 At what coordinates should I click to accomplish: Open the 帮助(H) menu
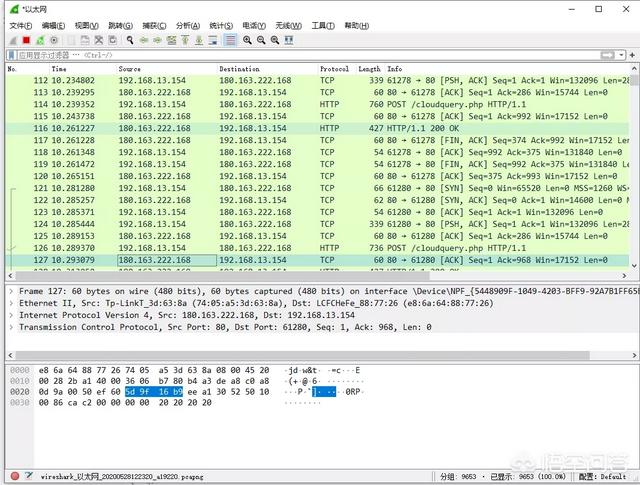[x=356, y=26]
